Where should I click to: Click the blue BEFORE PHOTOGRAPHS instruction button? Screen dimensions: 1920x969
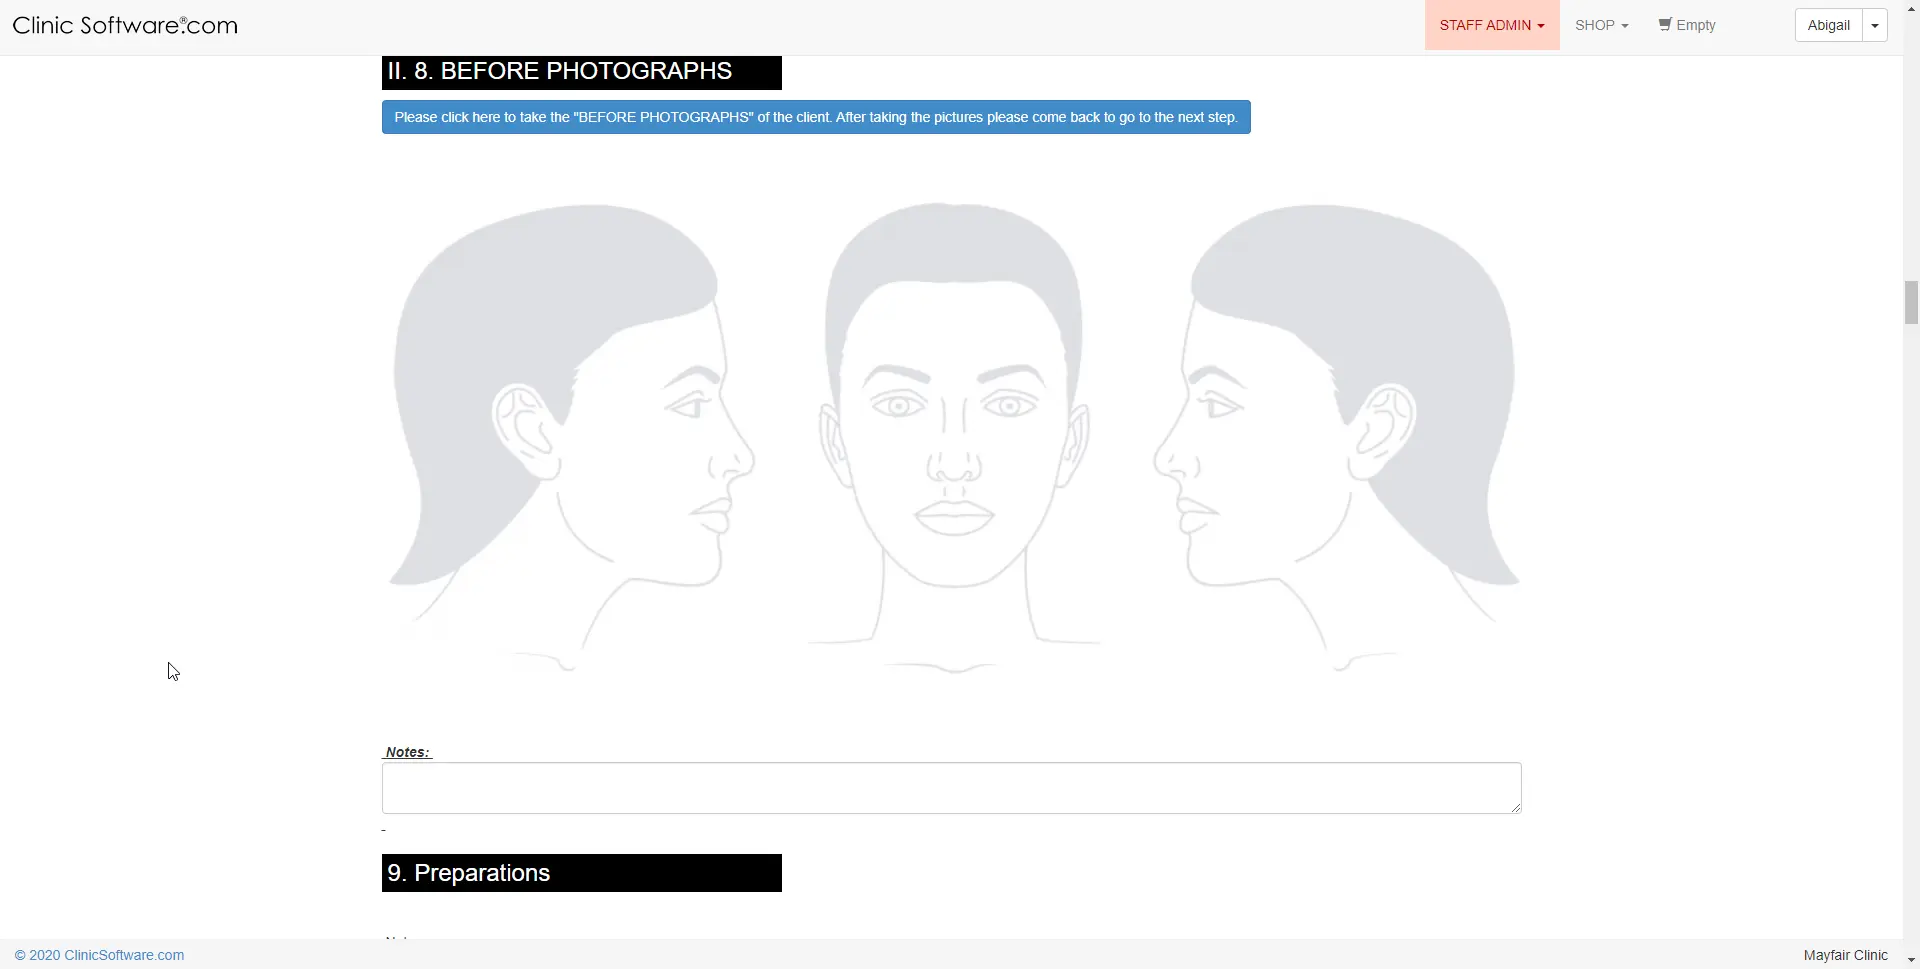tap(815, 117)
